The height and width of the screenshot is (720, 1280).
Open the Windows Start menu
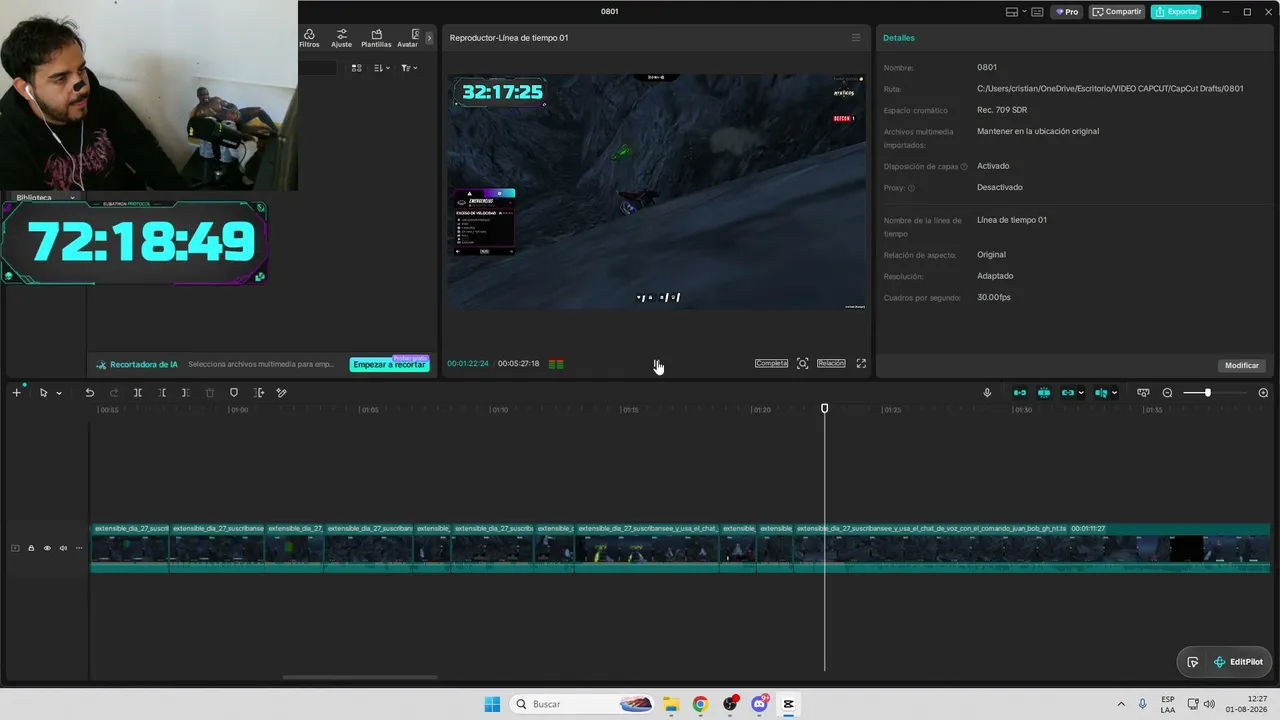tap(492, 704)
